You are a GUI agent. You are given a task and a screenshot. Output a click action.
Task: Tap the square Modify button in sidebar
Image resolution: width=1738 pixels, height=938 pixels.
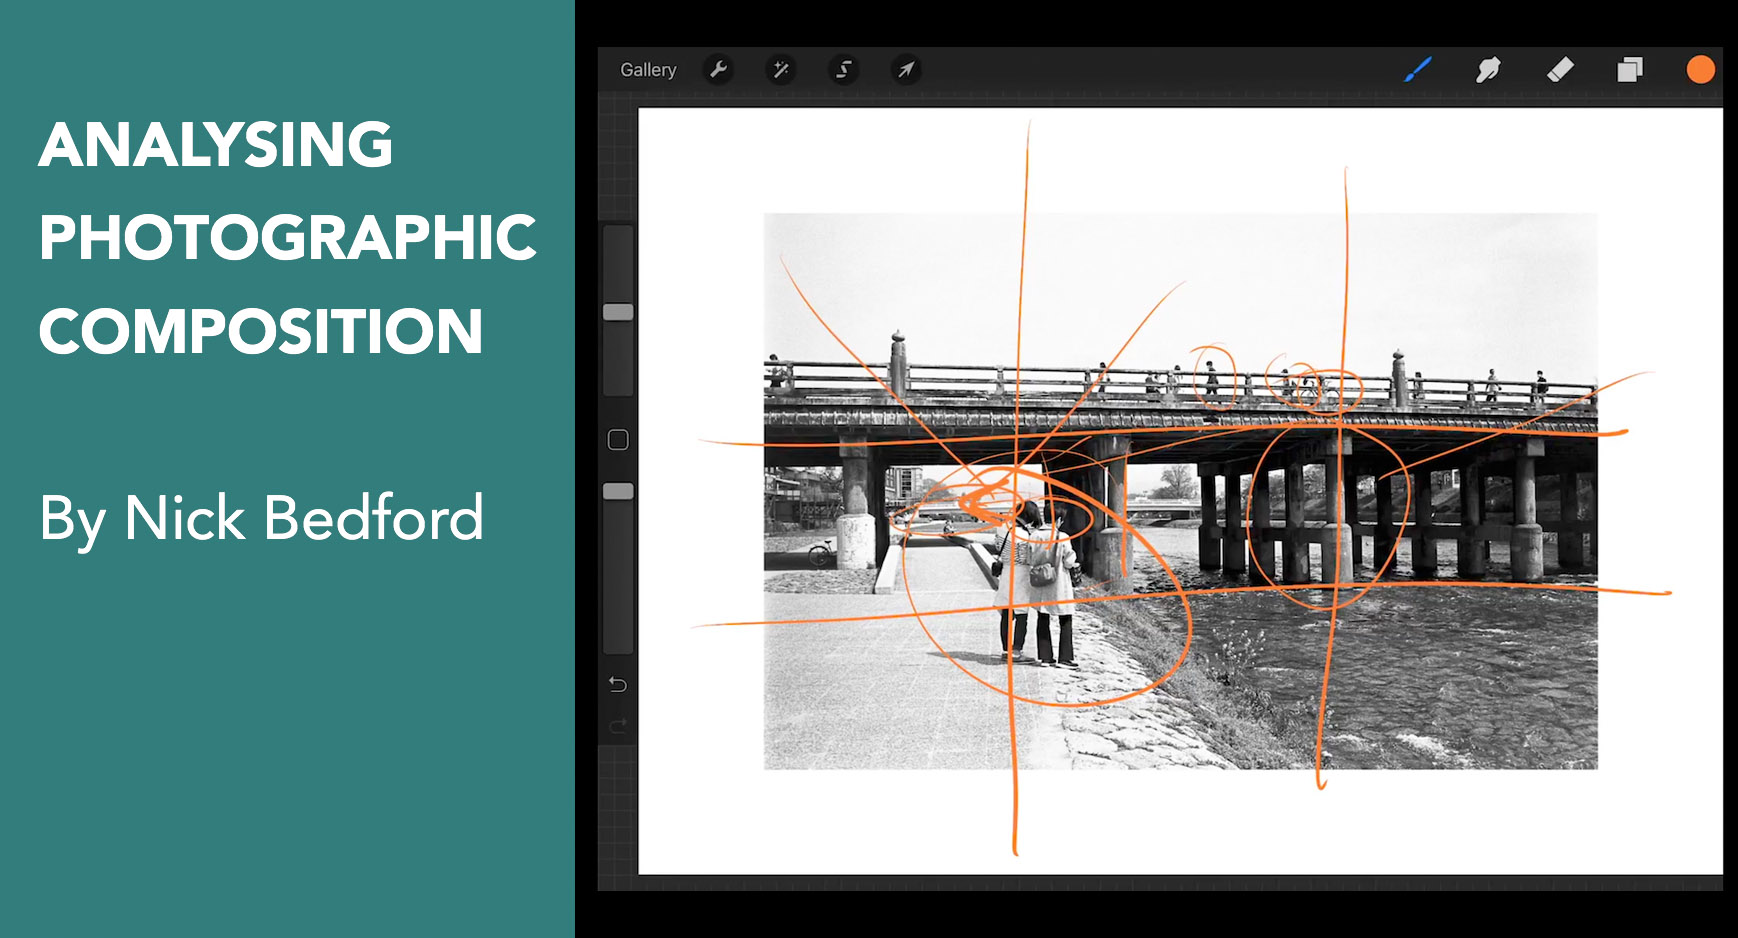click(618, 440)
